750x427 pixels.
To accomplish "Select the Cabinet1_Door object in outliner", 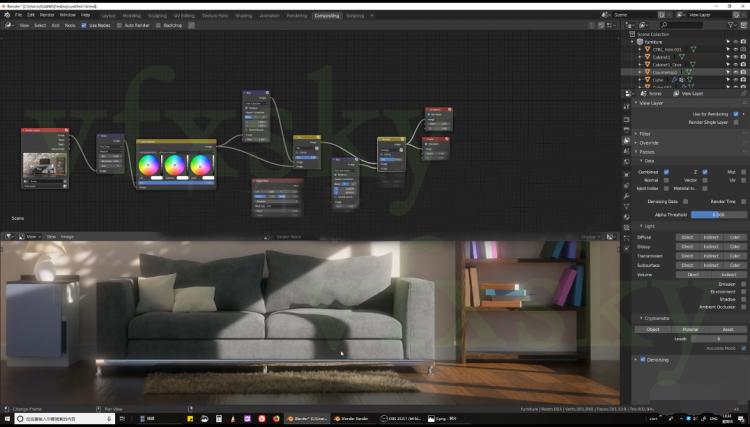I will [x=667, y=65].
